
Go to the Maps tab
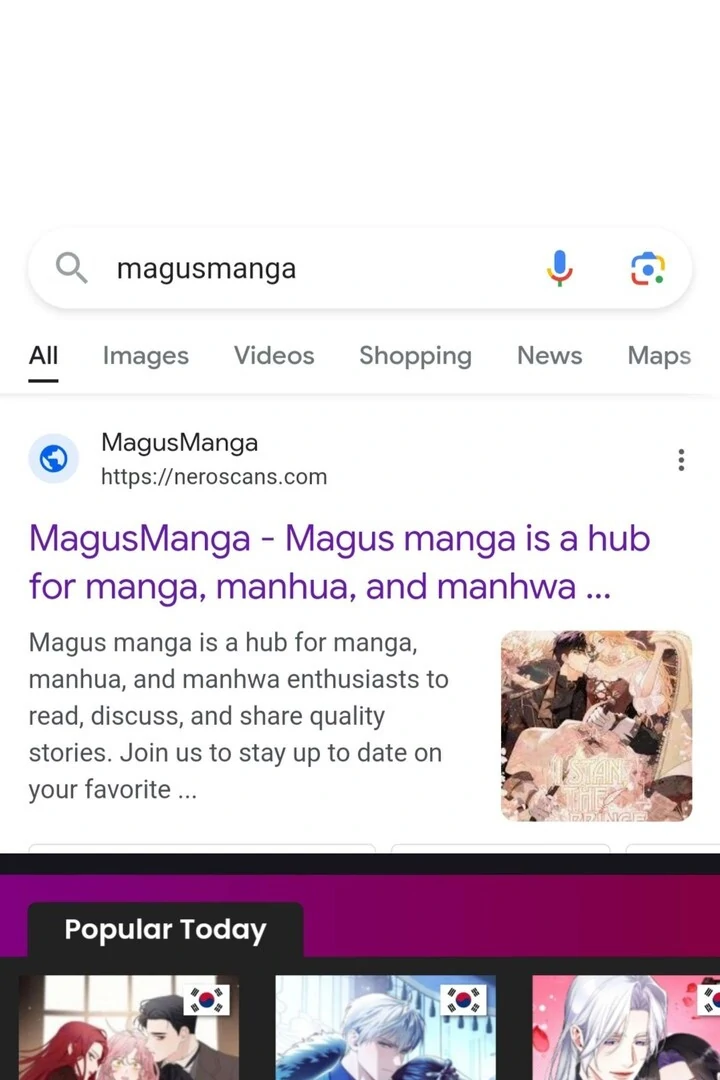point(659,356)
